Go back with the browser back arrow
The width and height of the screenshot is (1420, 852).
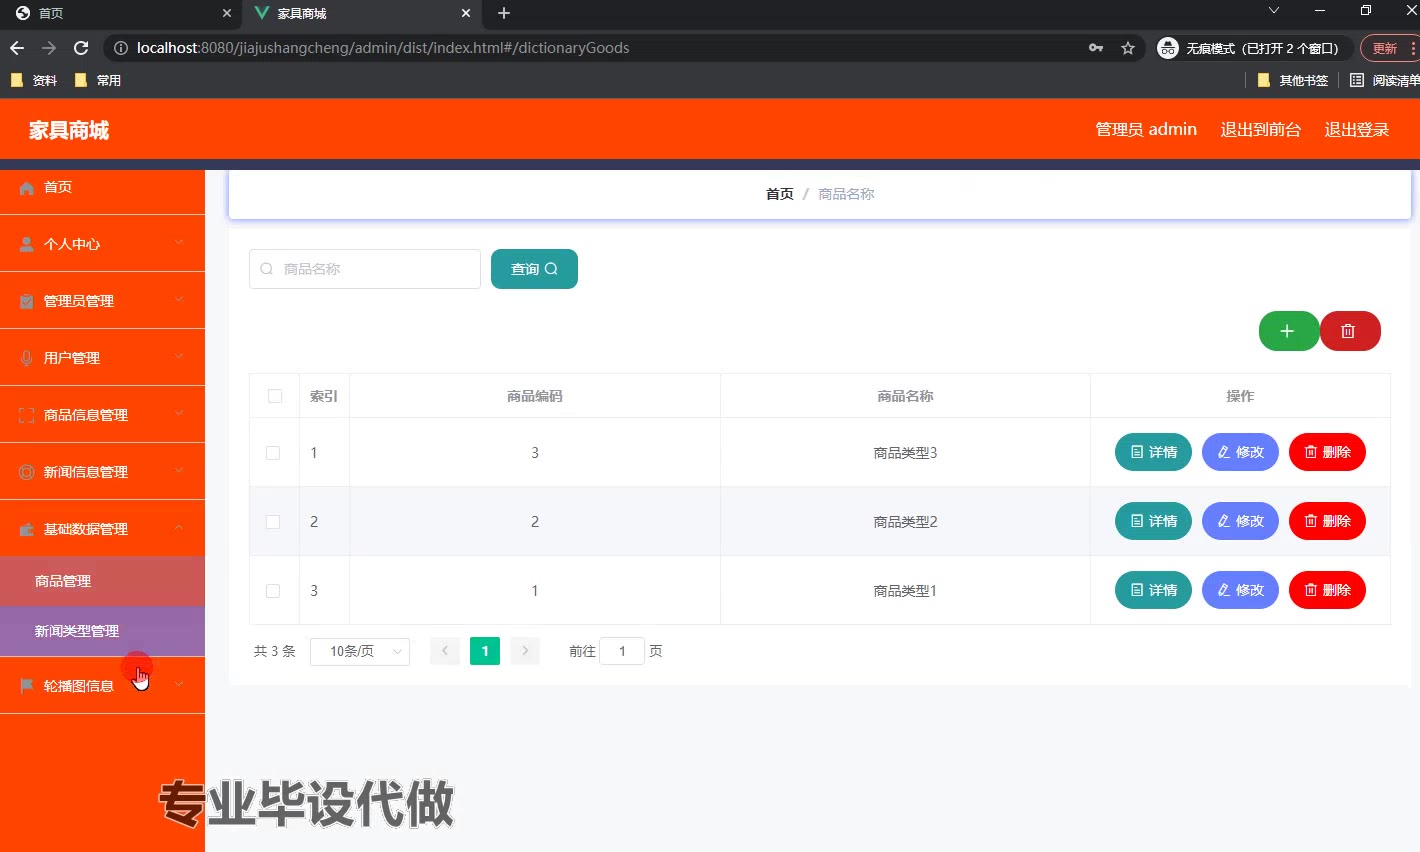click(17, 48)
